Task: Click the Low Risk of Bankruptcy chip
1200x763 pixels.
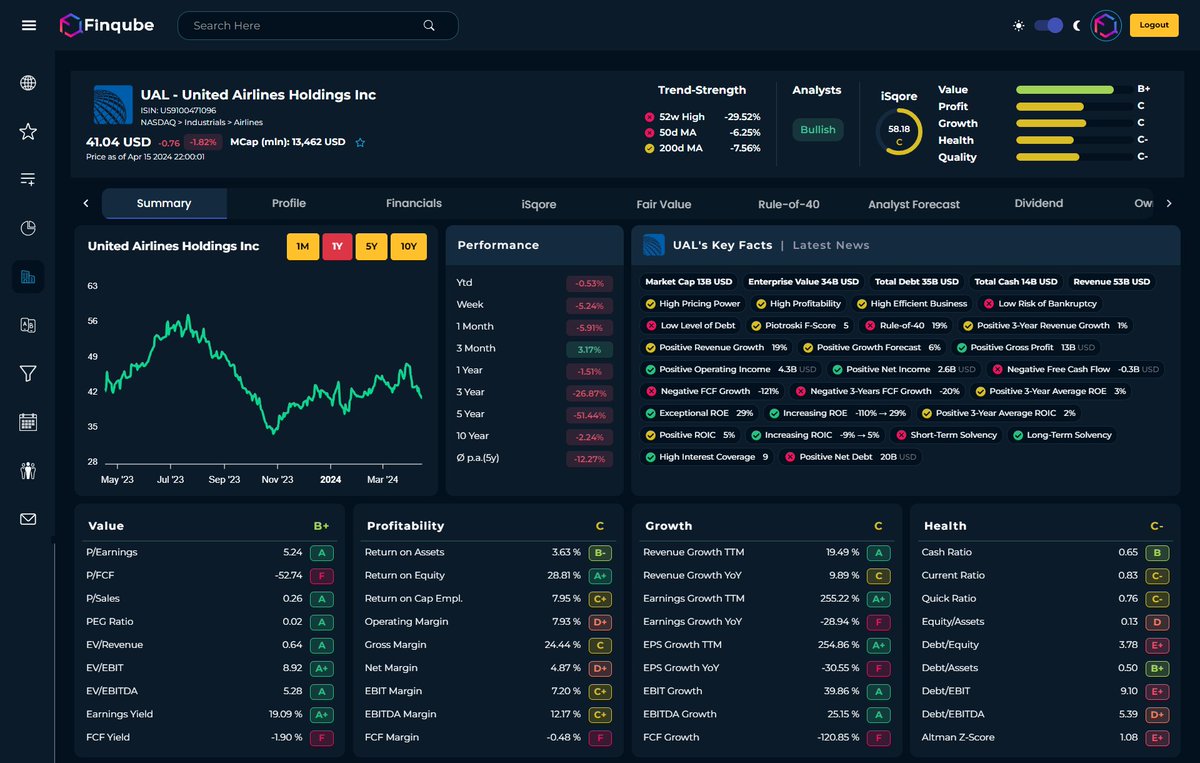Action: [x=1040, y=304]
